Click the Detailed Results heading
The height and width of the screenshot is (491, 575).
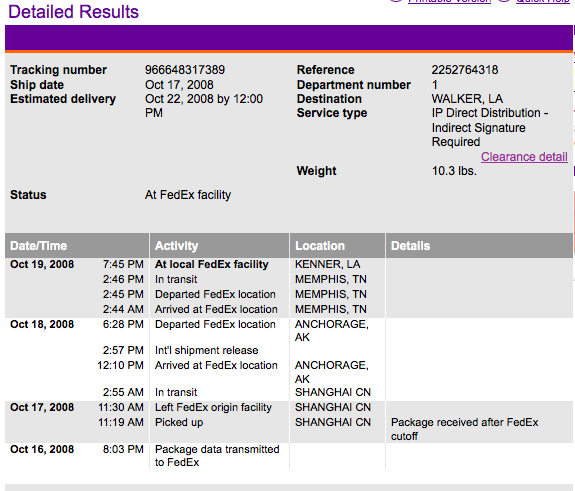click(73, 12)
